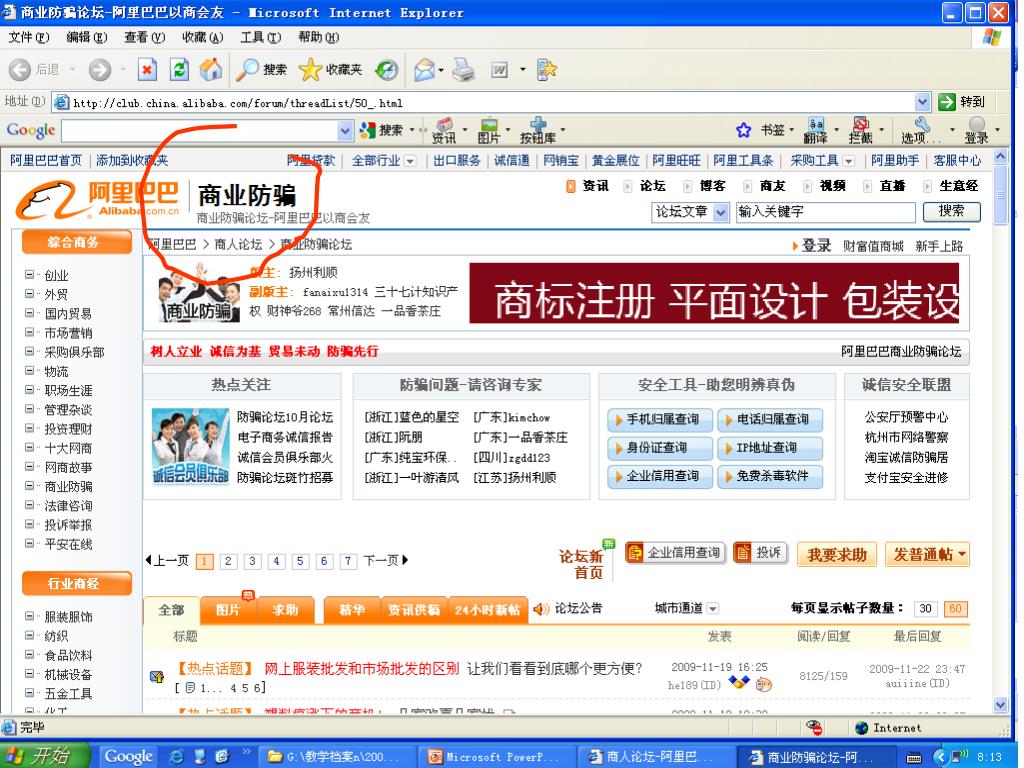Open the 商业防骗 sidebar category

pyautogui.click(x=68, y=487)
